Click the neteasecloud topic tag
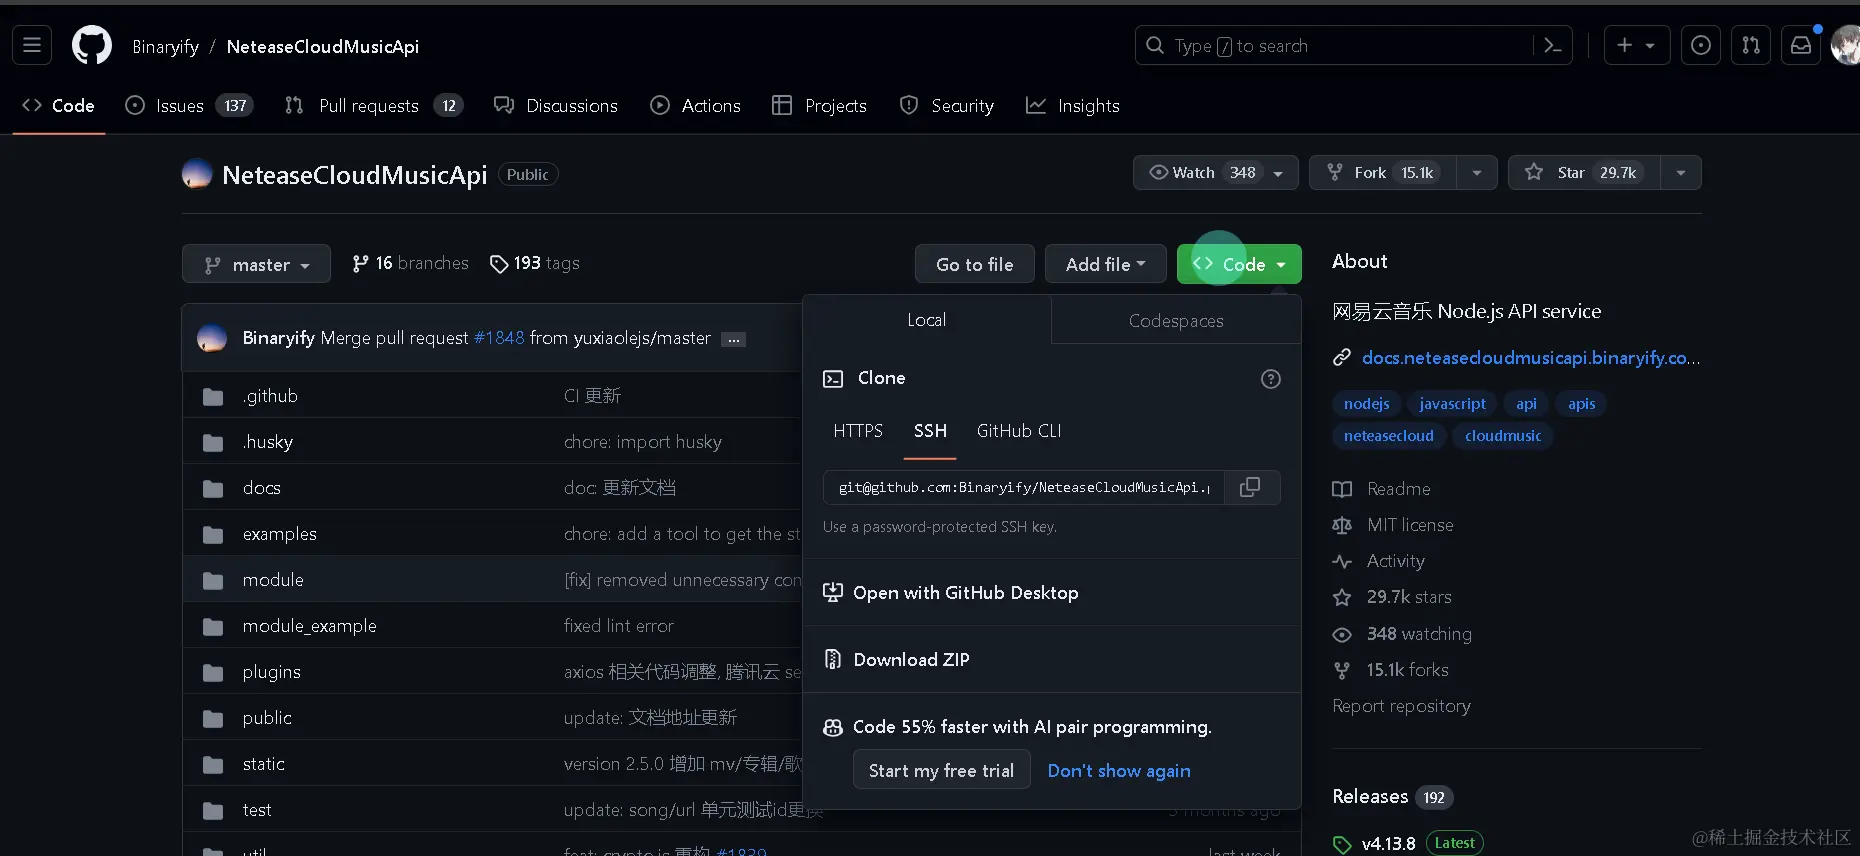This screenshot has height=856, width=1860. click(1389, 436)
